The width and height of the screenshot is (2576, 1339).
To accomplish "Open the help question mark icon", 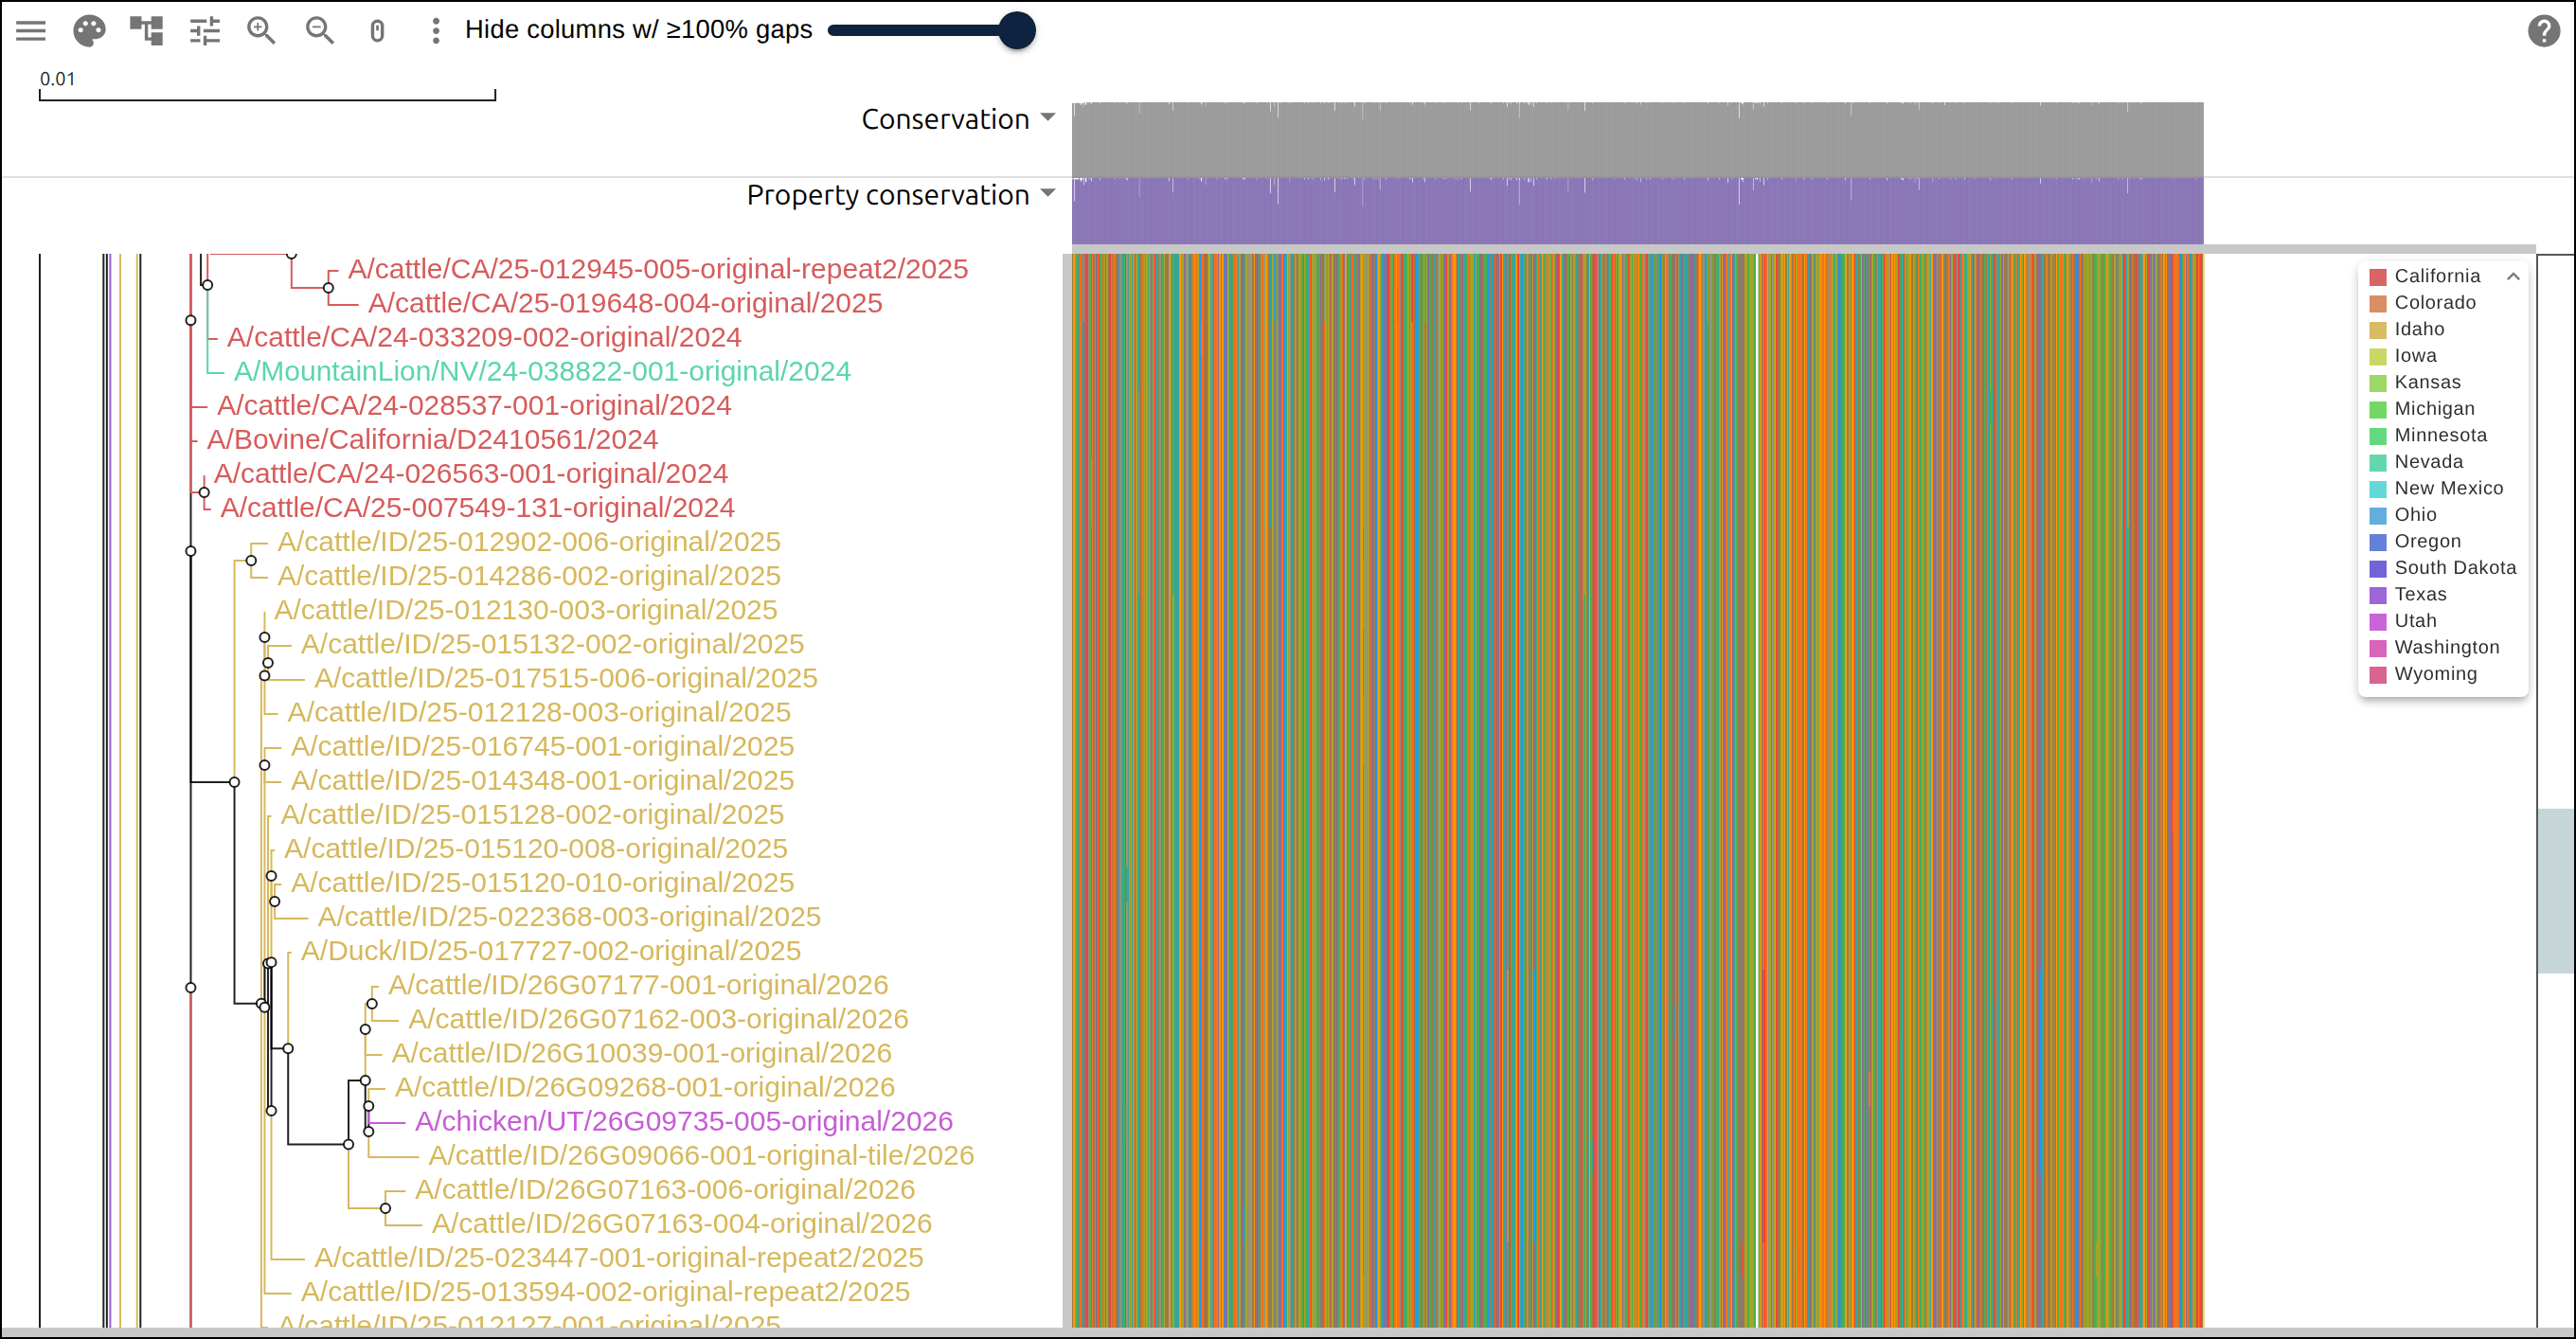I will coord(2544,30).
